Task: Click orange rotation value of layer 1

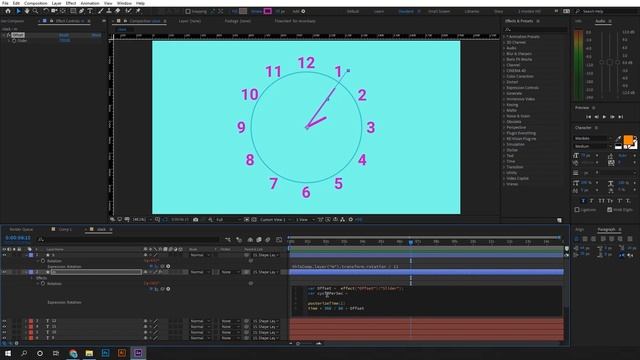Action: point(151,261)
